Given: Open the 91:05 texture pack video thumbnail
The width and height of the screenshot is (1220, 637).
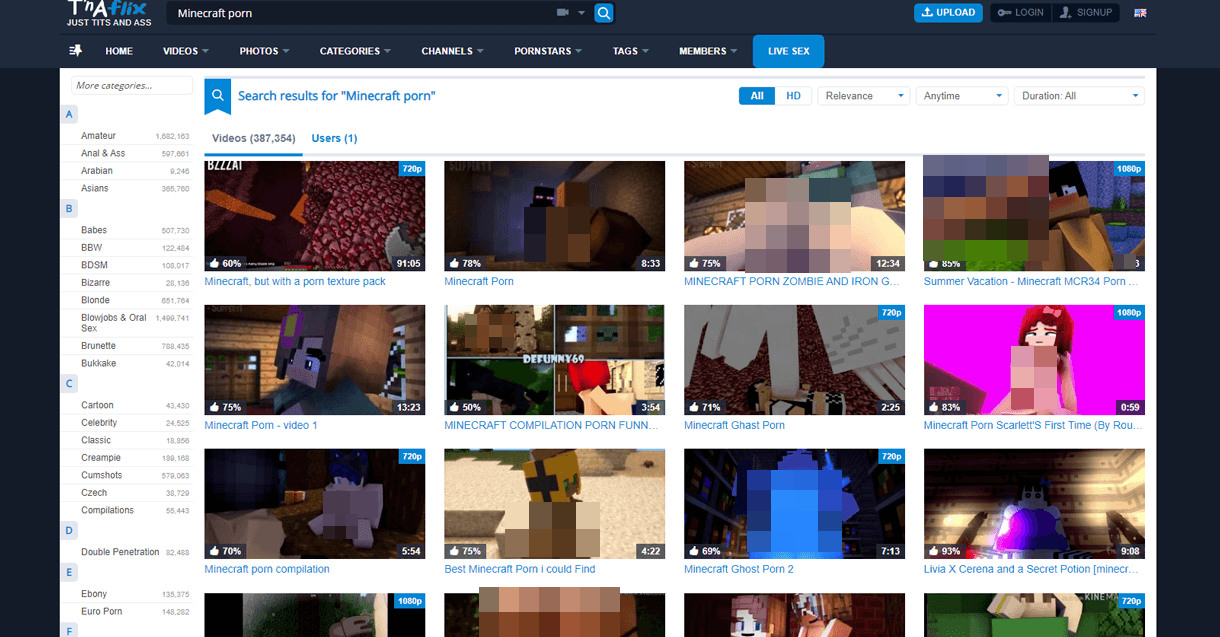Looking at the screenshot, I should pos(315,216).
